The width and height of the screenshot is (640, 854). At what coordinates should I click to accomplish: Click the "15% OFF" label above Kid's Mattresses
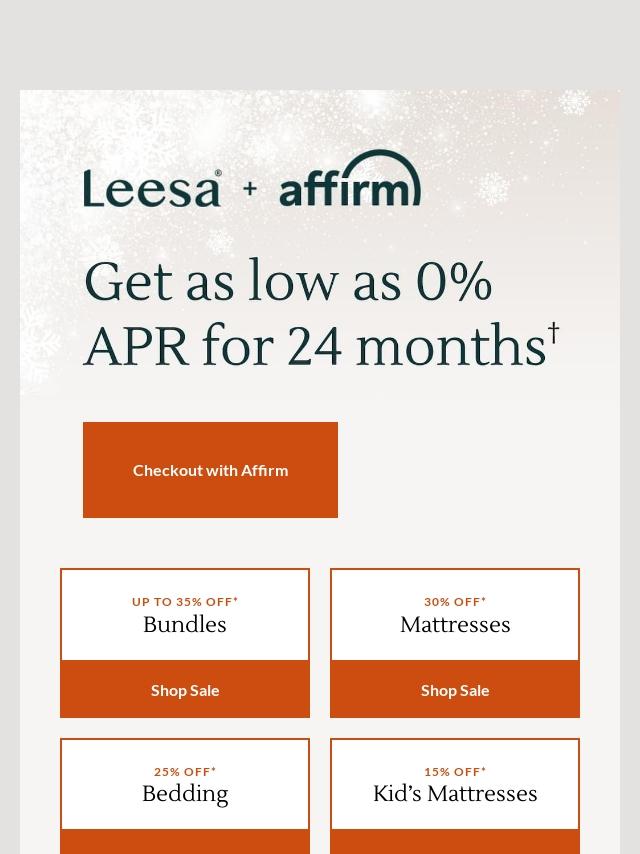click(x=455, y=772)
